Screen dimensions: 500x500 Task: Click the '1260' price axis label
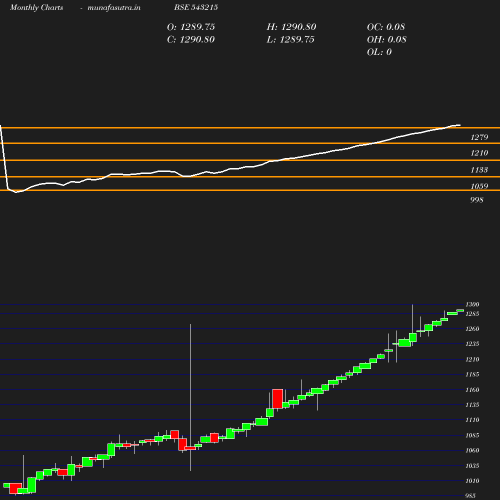point(472,329)
